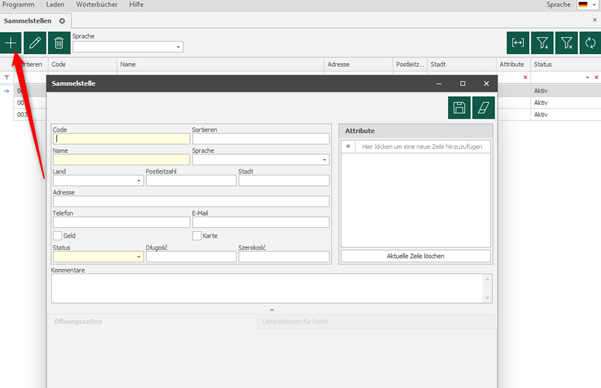601x388 pixels.
Task: Open the Wörterbücher menu
Action: 97,5
